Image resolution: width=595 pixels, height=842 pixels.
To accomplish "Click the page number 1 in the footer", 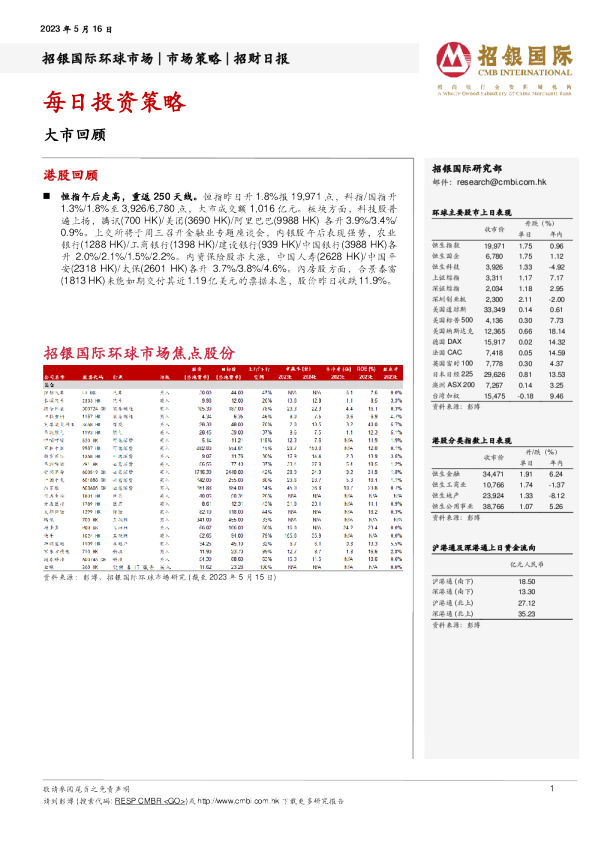I will pos(552,788).
